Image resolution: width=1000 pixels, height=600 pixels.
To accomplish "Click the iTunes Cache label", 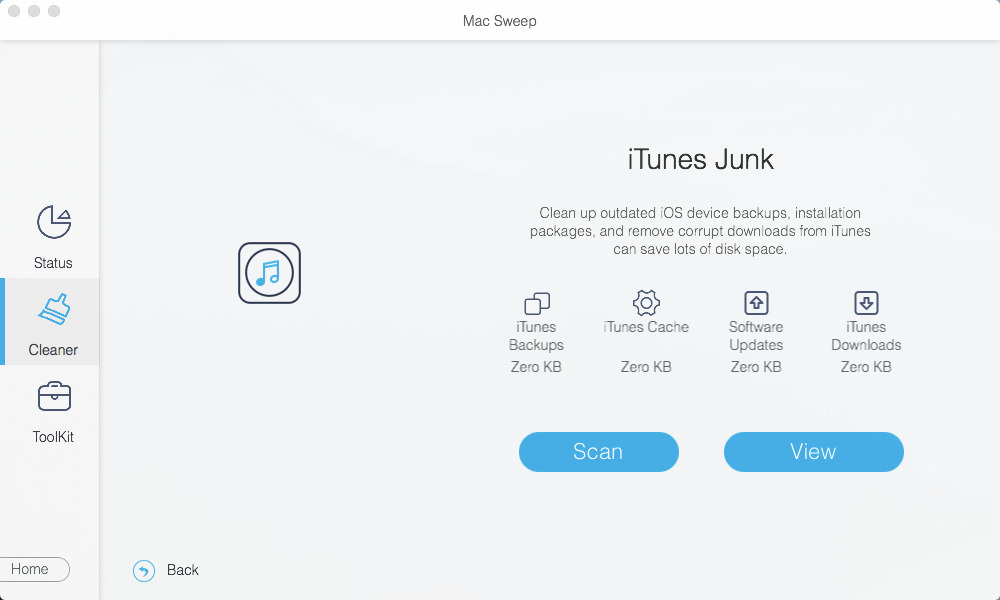I will (646, 327).
